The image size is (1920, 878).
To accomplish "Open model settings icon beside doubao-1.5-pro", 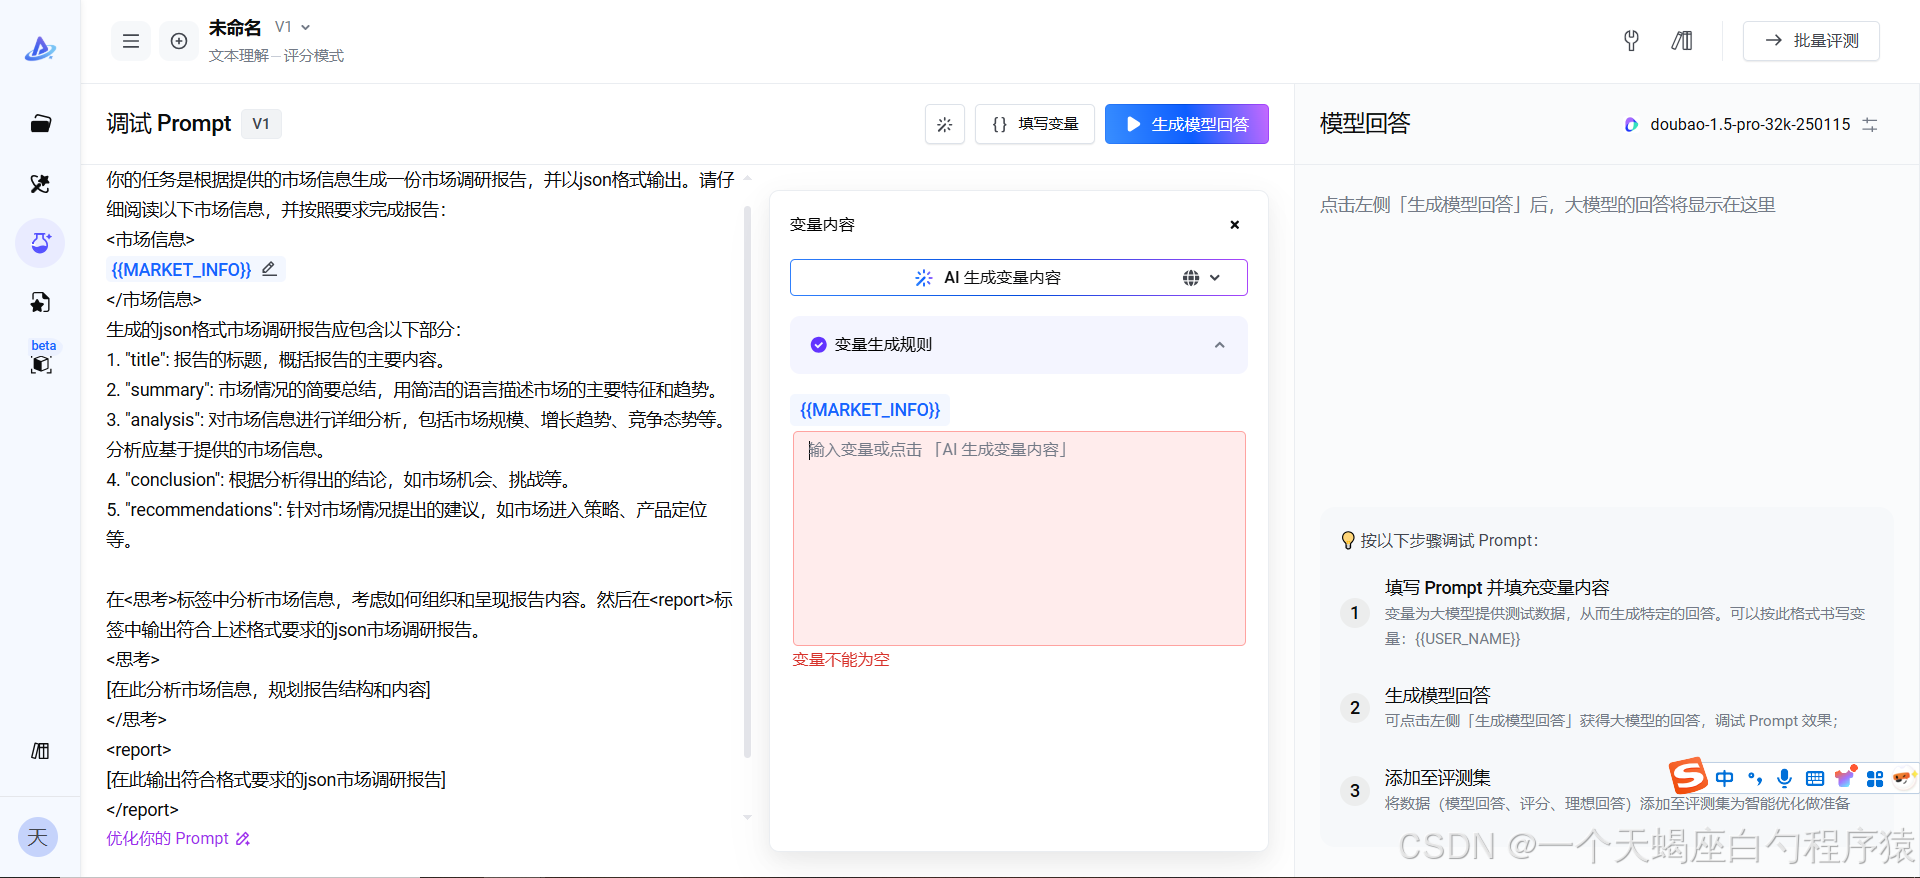I will pos(1870,125).
